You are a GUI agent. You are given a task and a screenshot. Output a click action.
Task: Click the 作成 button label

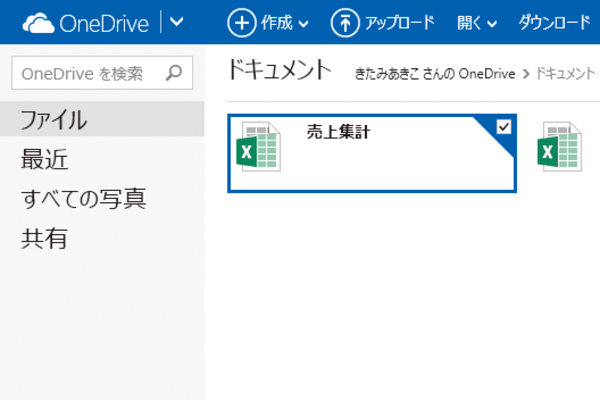pos(277,23)
